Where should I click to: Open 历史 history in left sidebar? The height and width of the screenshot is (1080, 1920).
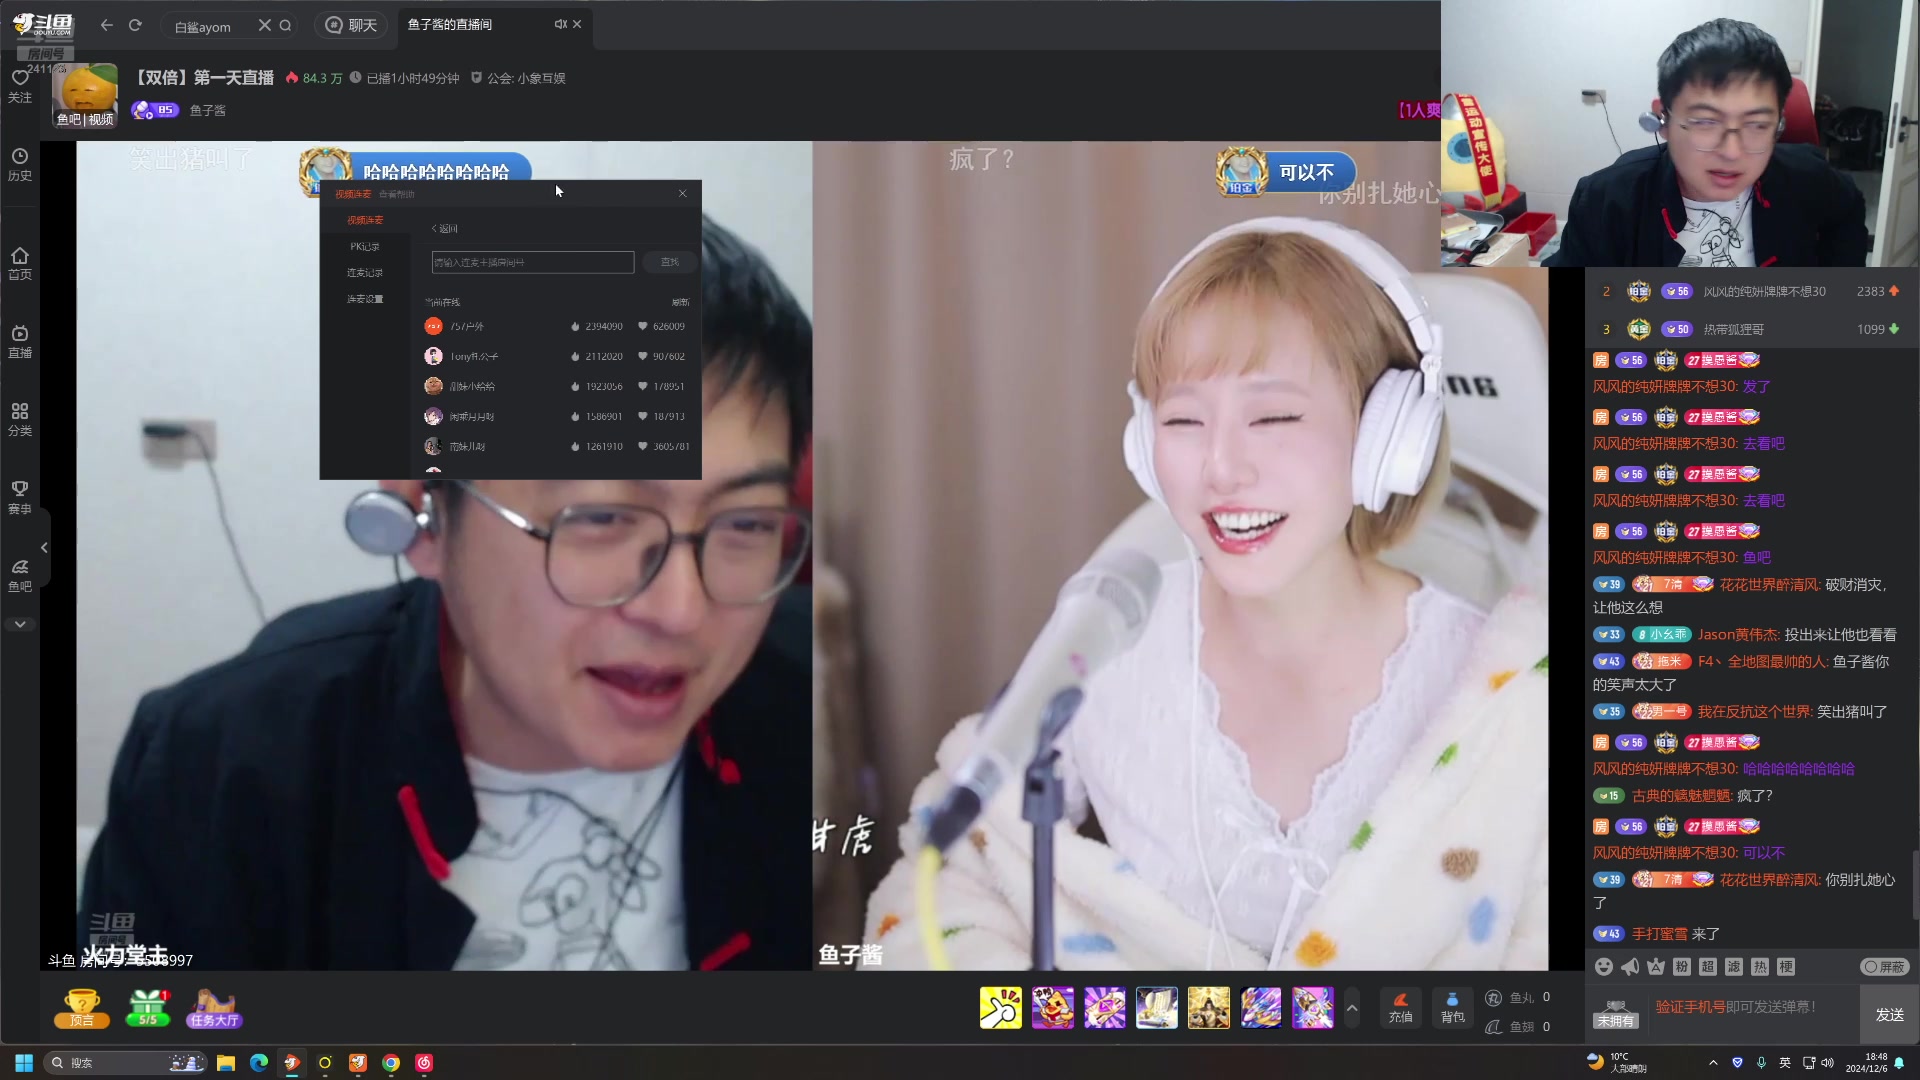pos(20,164)
